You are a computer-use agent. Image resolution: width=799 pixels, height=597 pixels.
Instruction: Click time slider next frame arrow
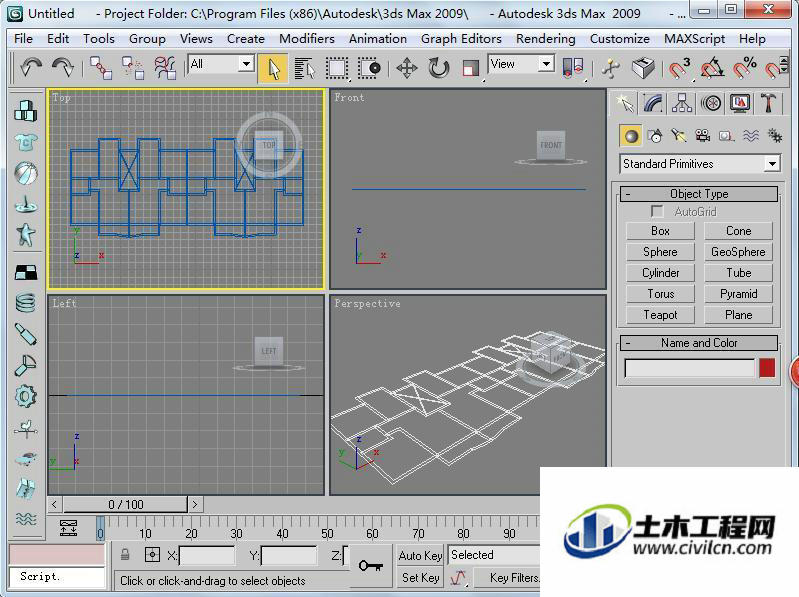pyautogui.click(x=195, y=504)
